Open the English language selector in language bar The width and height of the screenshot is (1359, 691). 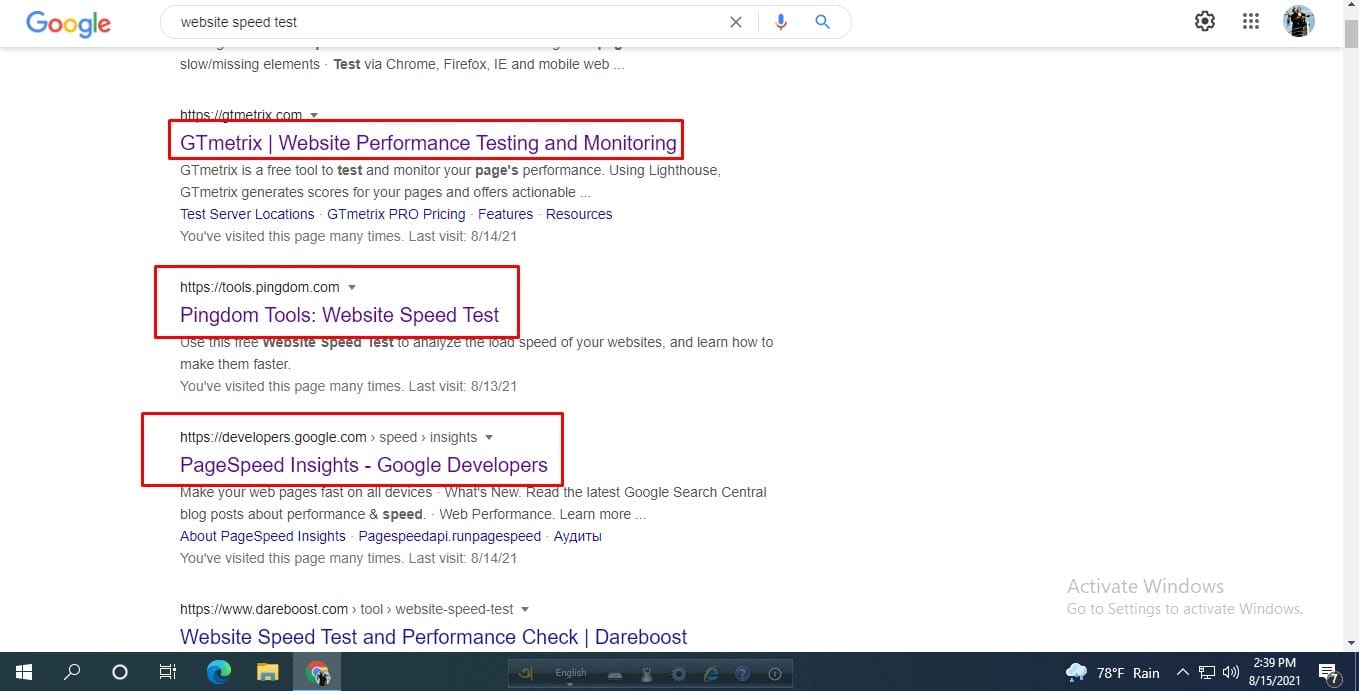point(571,673)
